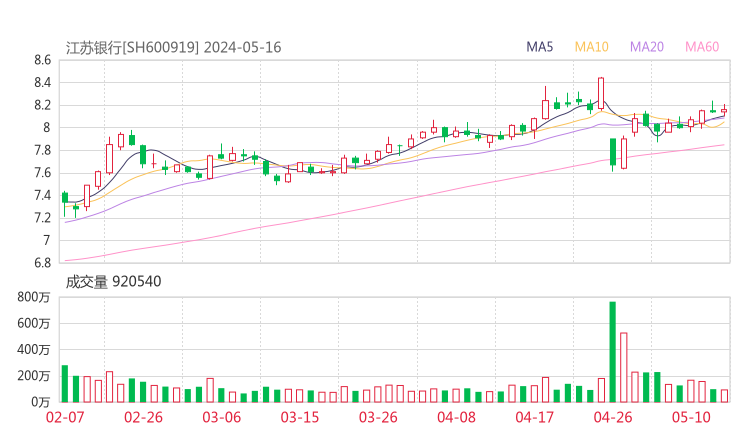Click the 6.8 price axis label
The width and height of the screenshot is (740, 440).
pos(42,263)
